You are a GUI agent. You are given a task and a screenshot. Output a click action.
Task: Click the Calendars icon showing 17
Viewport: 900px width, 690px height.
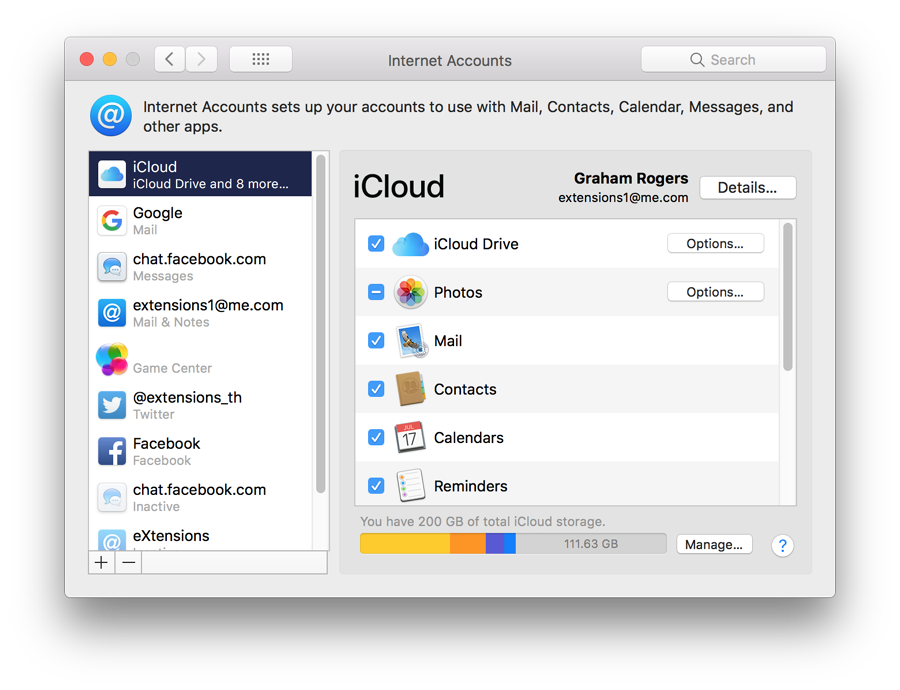coord(410,437)
